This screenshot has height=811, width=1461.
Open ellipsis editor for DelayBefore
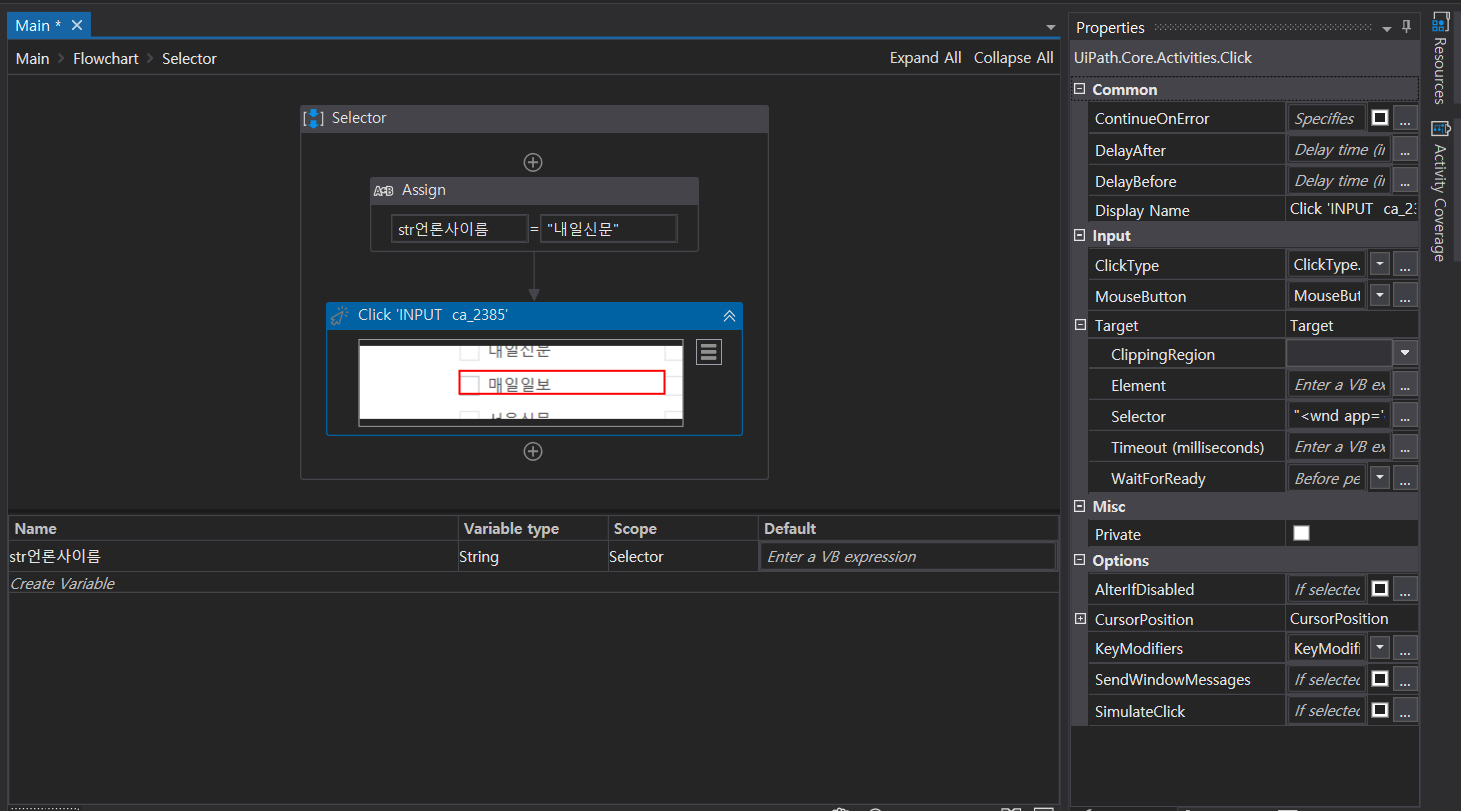click(x=1405, y=180)
